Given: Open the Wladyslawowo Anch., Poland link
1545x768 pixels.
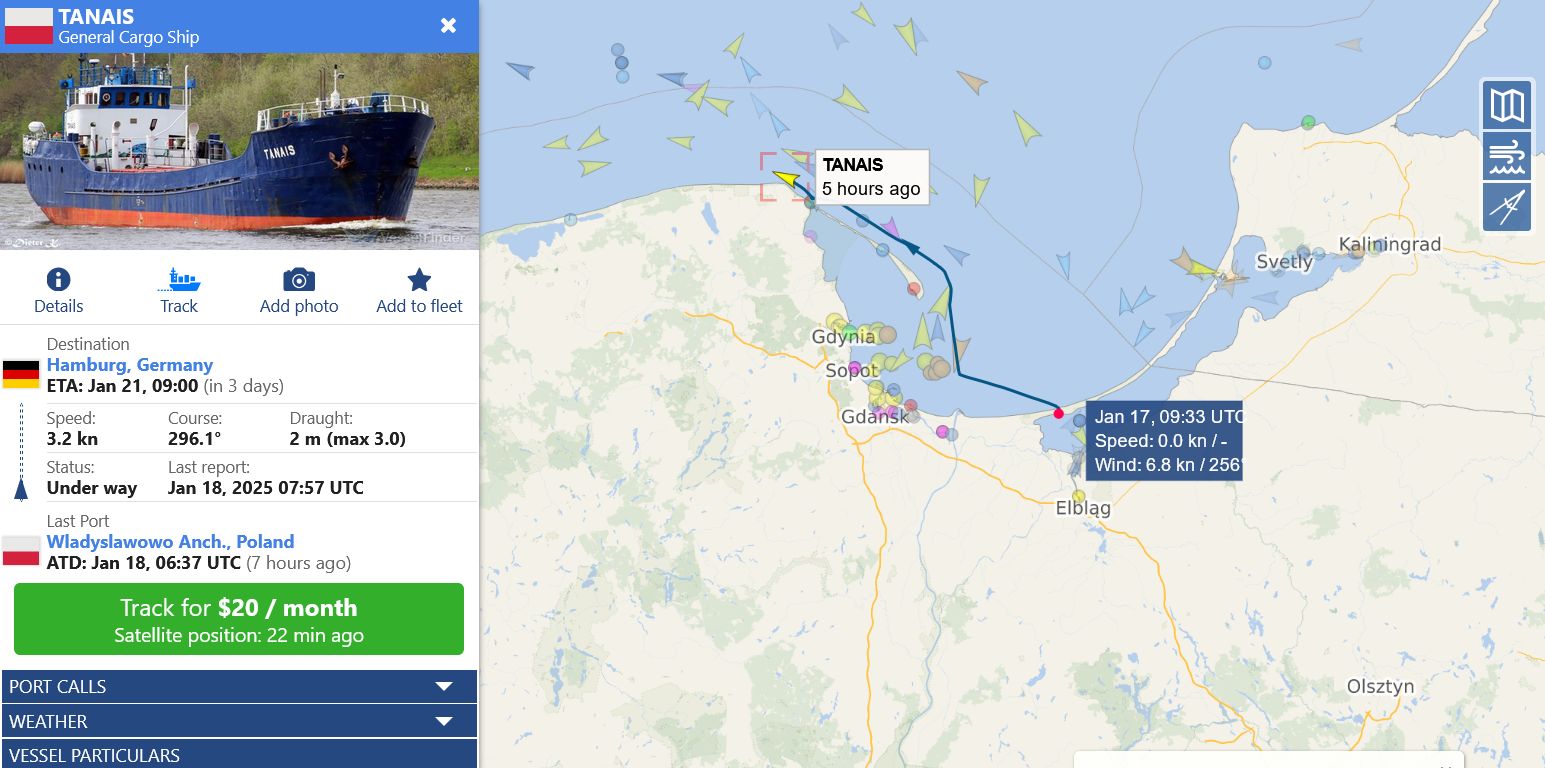Looking at the screenshot, I should click(171, 542).
